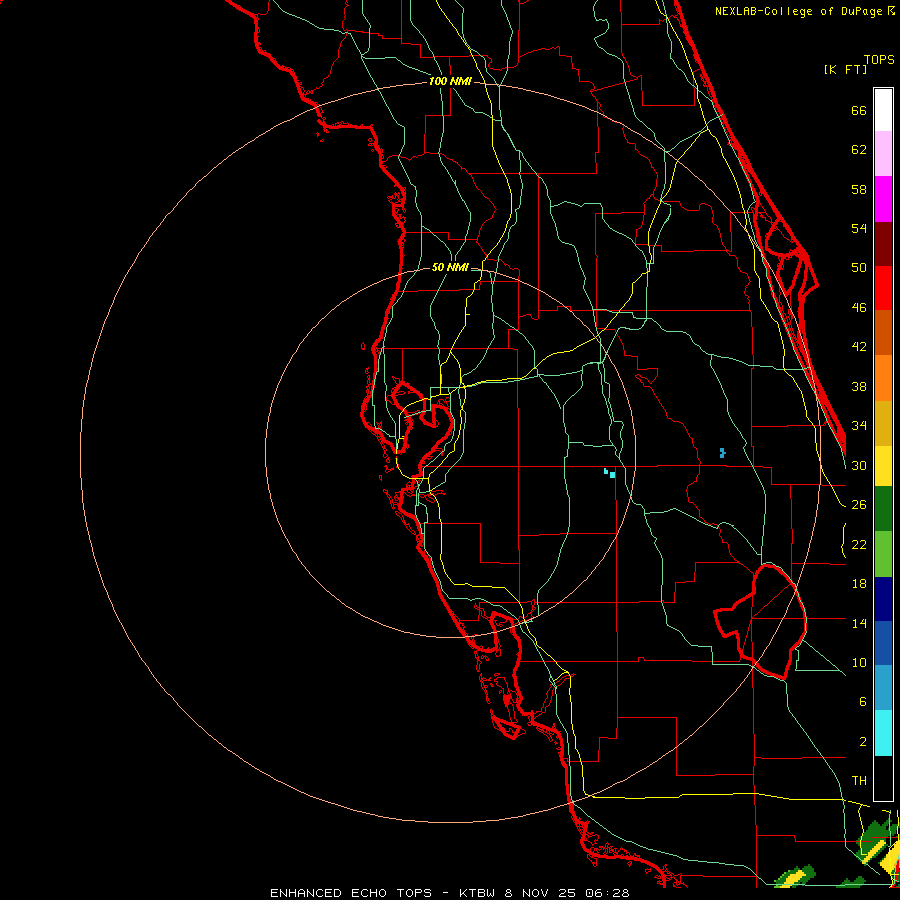Pick the light blue legend swatch

(x=883, y=688)
